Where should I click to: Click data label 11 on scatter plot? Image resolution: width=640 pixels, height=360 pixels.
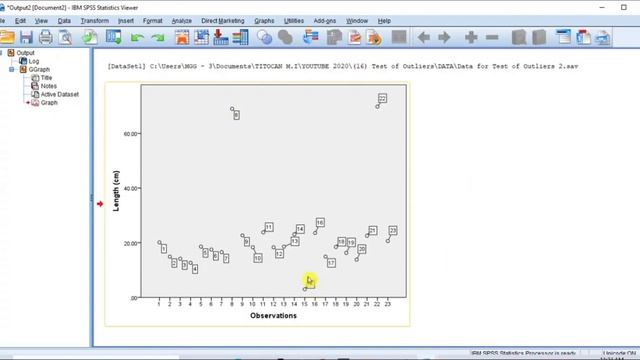tap(269, 227)
